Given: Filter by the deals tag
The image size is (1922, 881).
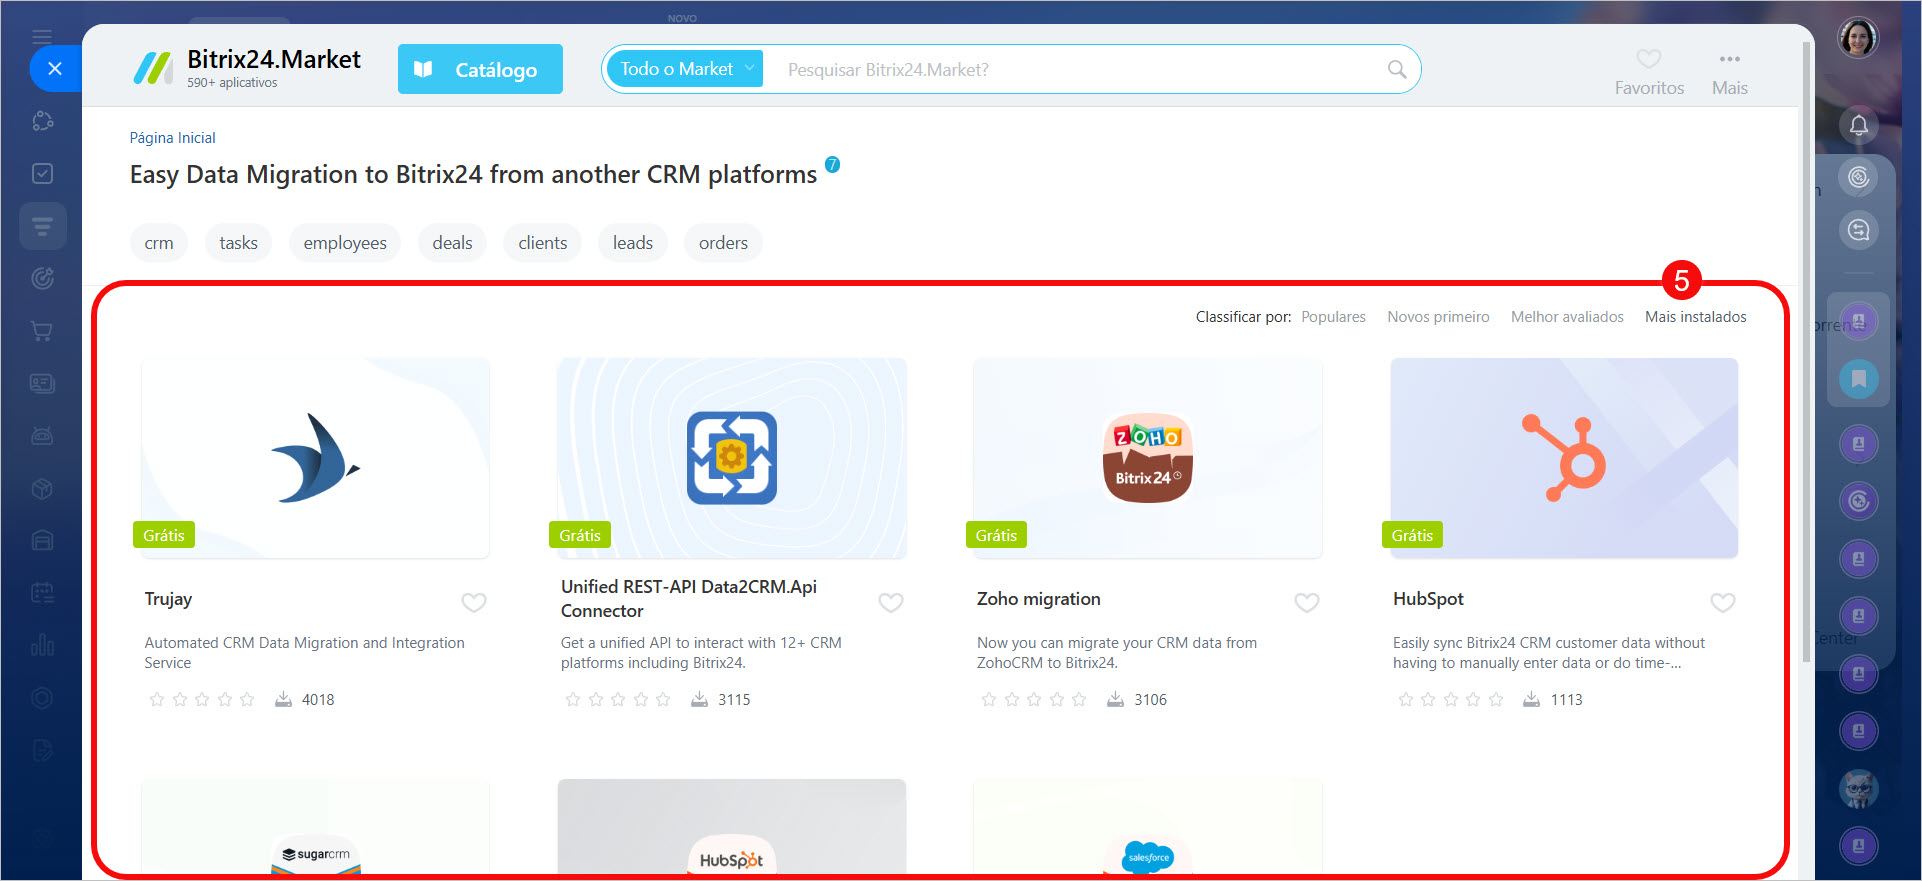Looking at the screenshot, I should click(x=452, y=243).
